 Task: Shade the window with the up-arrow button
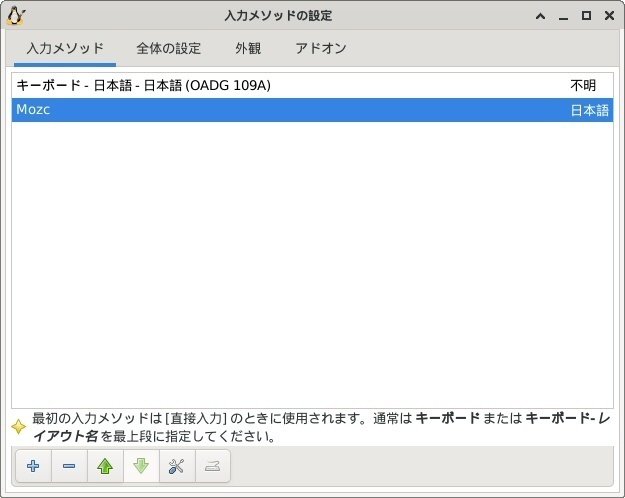pyautogui.click(x=540, y=16)
